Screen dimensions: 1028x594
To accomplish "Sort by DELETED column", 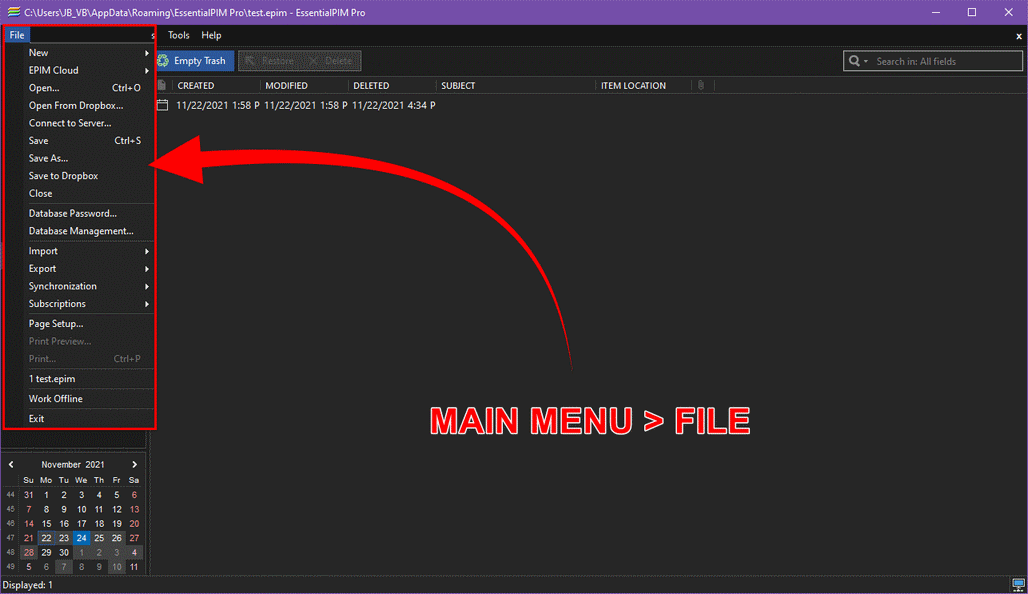I will tap(371, 85).
